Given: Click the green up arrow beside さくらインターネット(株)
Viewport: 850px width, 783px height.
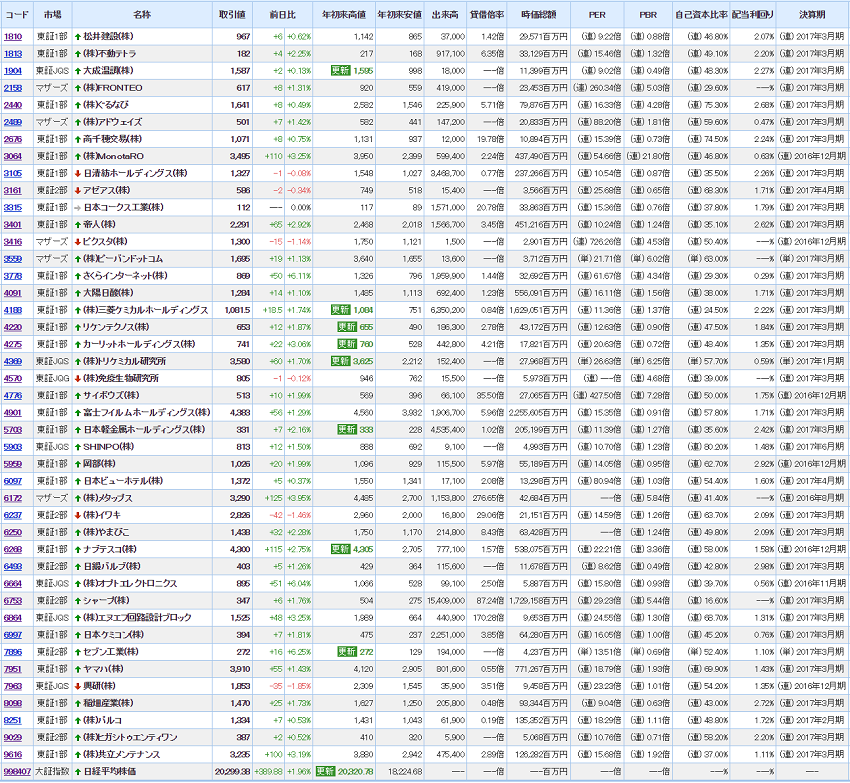Looking at the screenshot, I should pyautogui.click(x=78, y=276).
